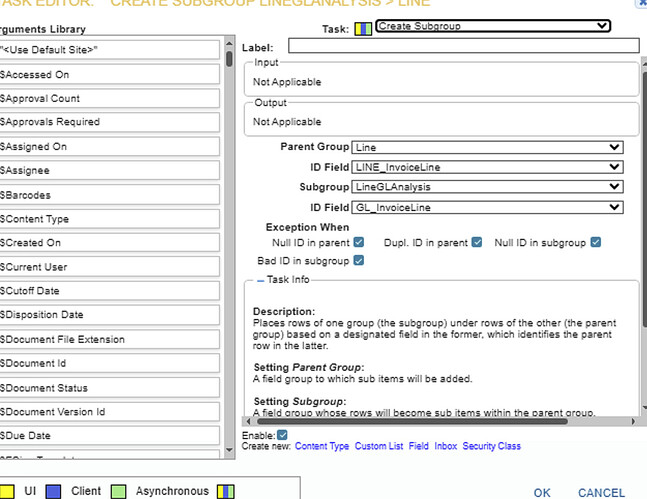The width and height of the screenshot is (647, 499).
Task: Toggle Null ID in parent checkbox
Action: [x=359, y=242]
